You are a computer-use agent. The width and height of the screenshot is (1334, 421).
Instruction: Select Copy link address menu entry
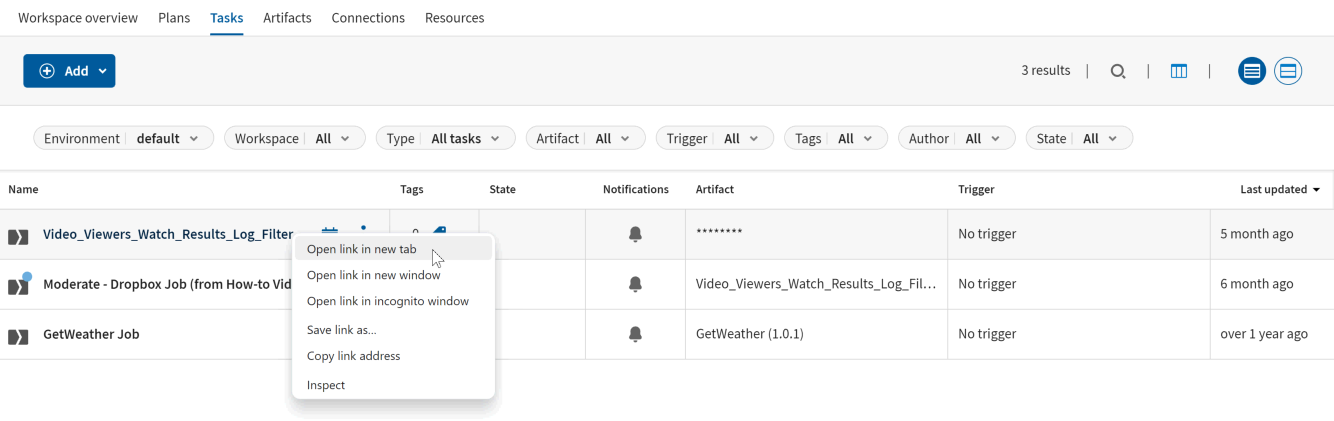point(353,356)
